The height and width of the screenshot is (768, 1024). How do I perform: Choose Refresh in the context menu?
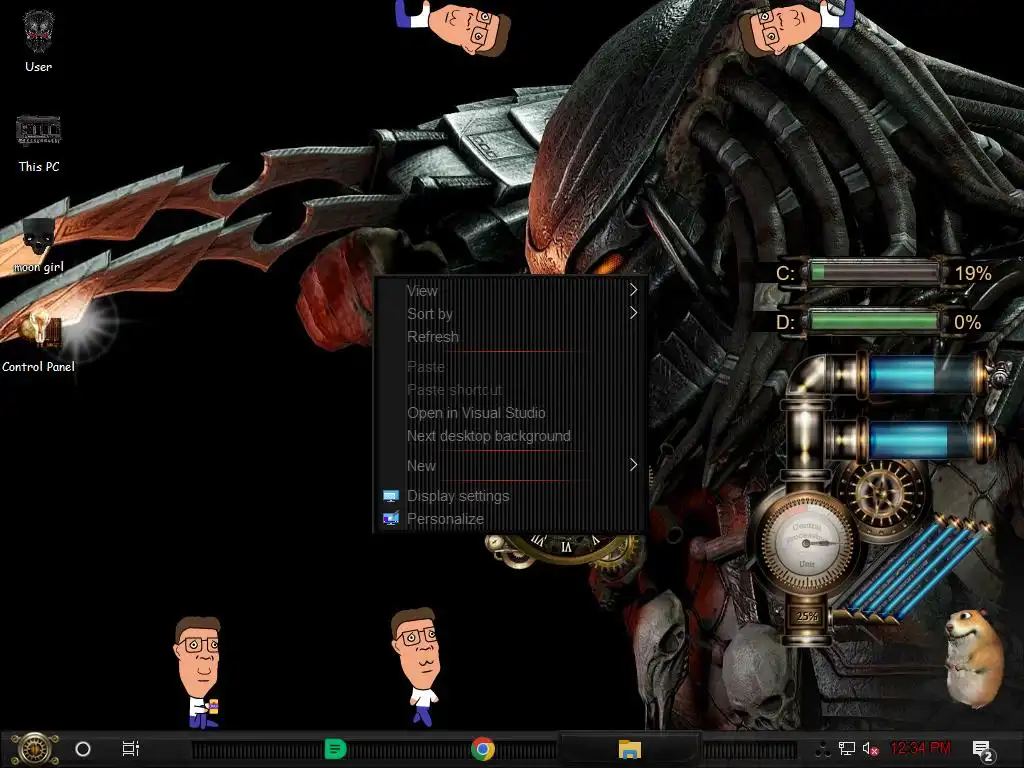pos(511,336)
